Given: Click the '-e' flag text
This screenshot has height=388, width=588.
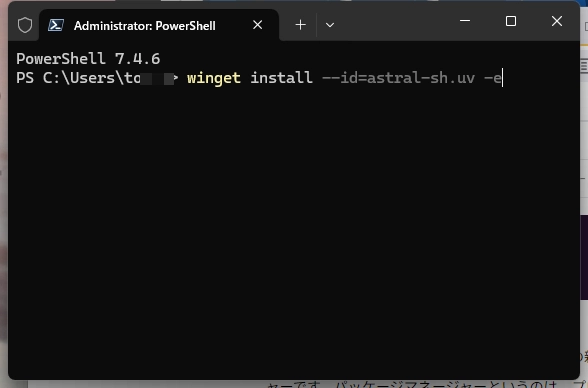Looking at the screenshot, I should click(x=493, y=78).
